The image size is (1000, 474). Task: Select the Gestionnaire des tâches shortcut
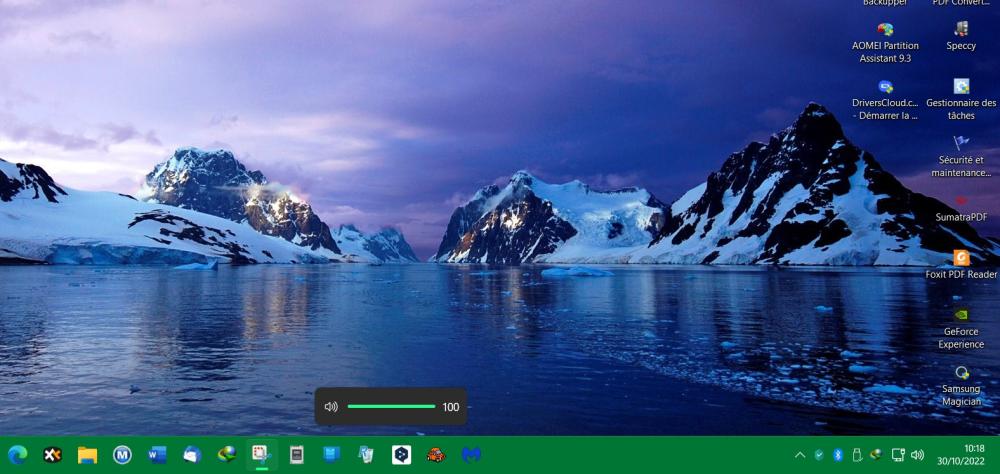[x=961, y=100]
